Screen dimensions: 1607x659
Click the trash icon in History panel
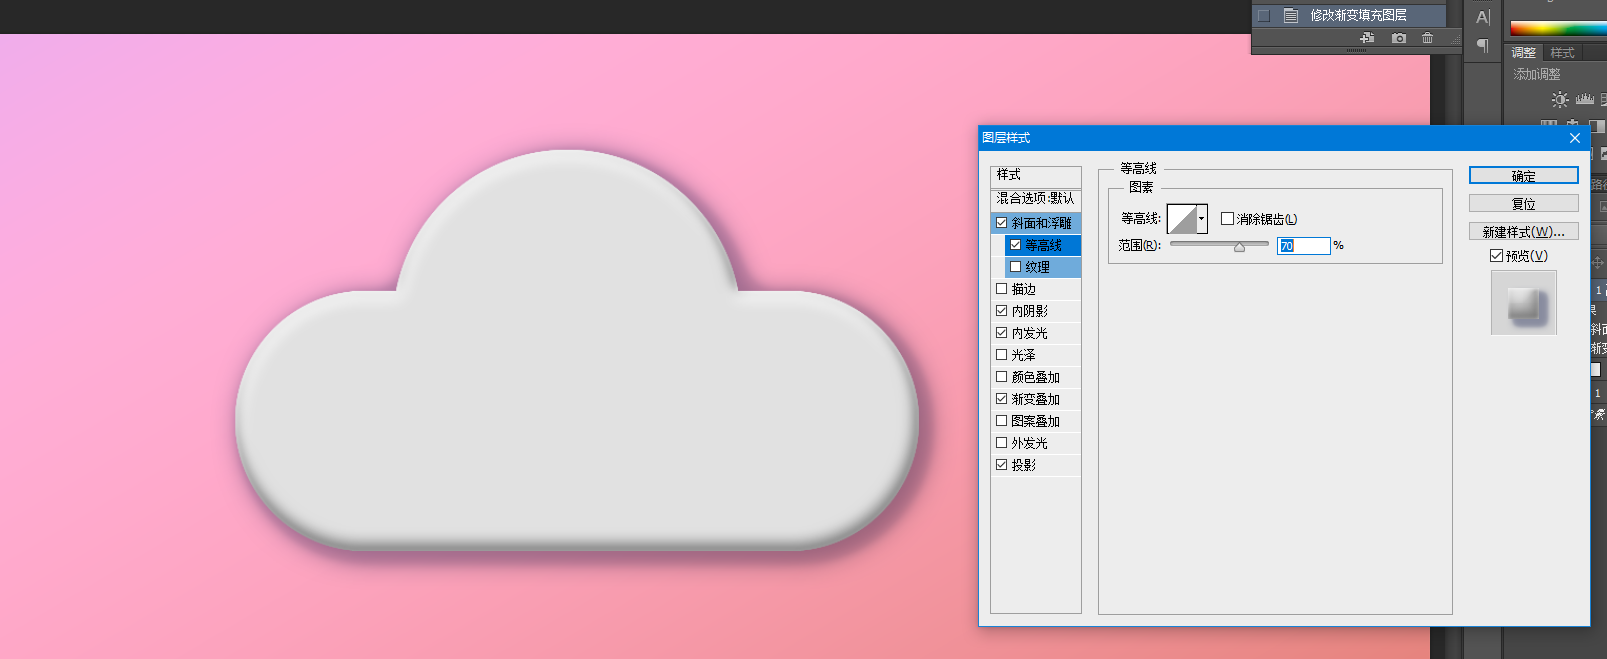1427,38
